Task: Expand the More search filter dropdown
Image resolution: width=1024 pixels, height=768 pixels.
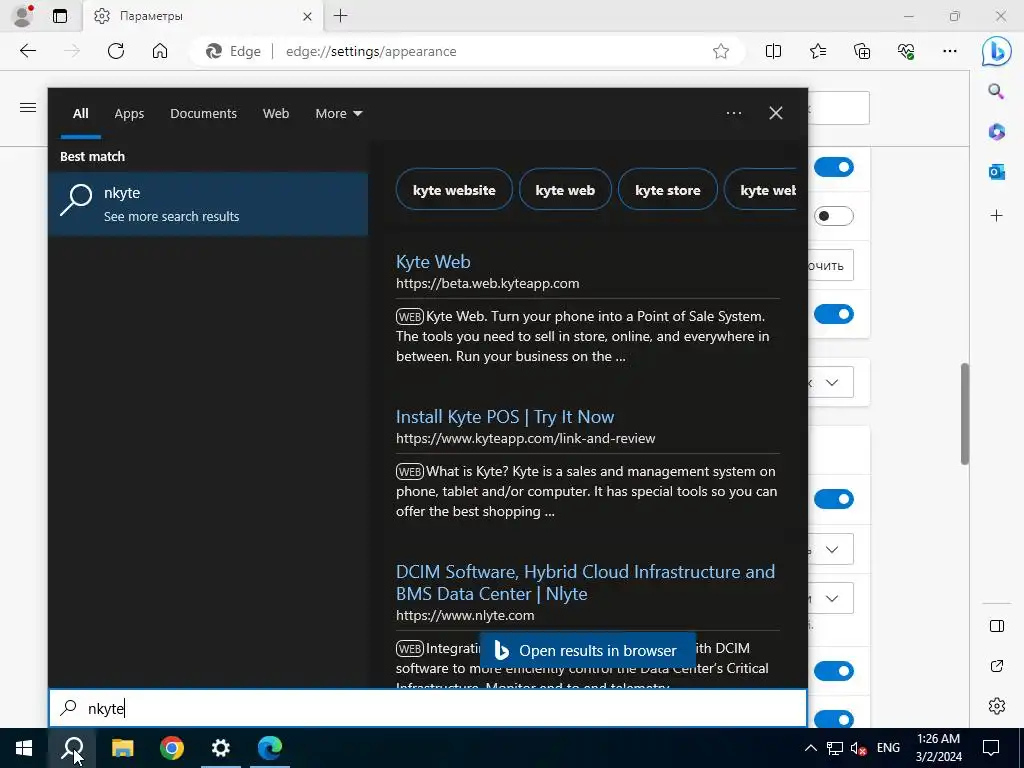Action: pyautogui.click(x=338, y=113)
